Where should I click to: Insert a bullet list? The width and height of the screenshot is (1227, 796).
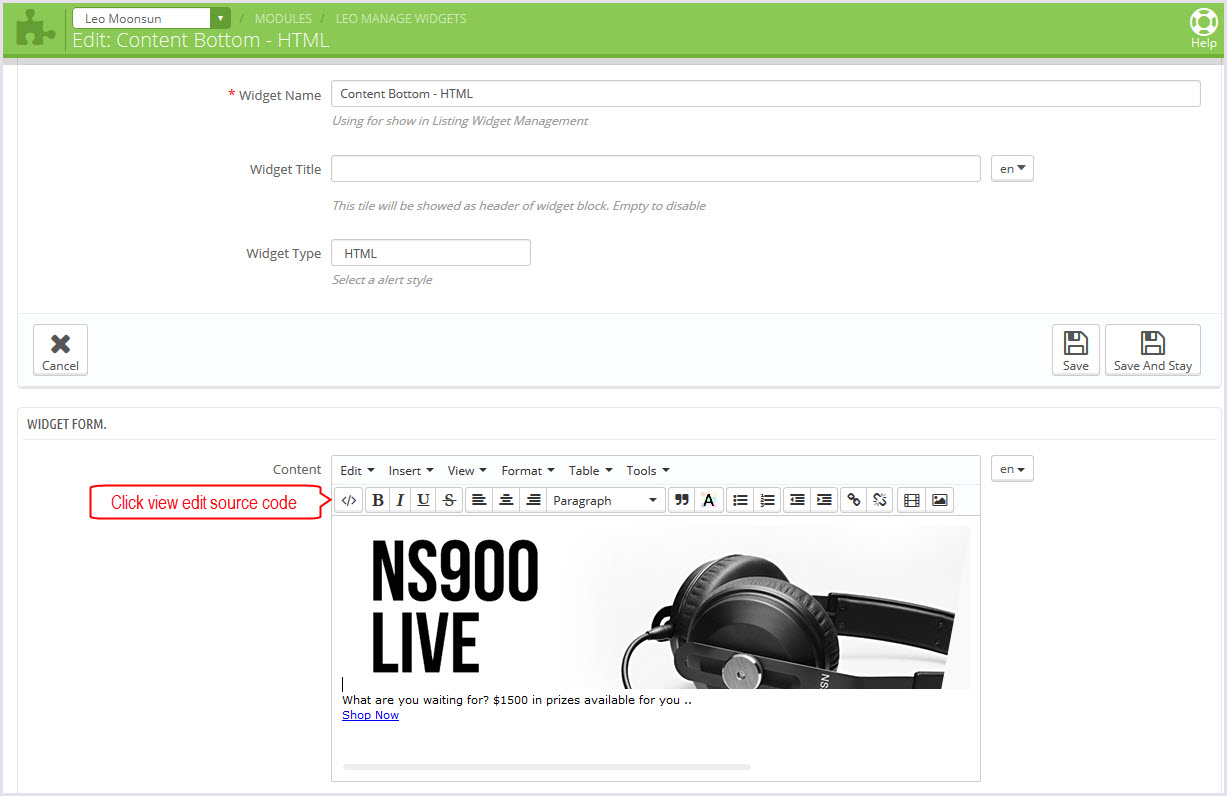point(740,500)
